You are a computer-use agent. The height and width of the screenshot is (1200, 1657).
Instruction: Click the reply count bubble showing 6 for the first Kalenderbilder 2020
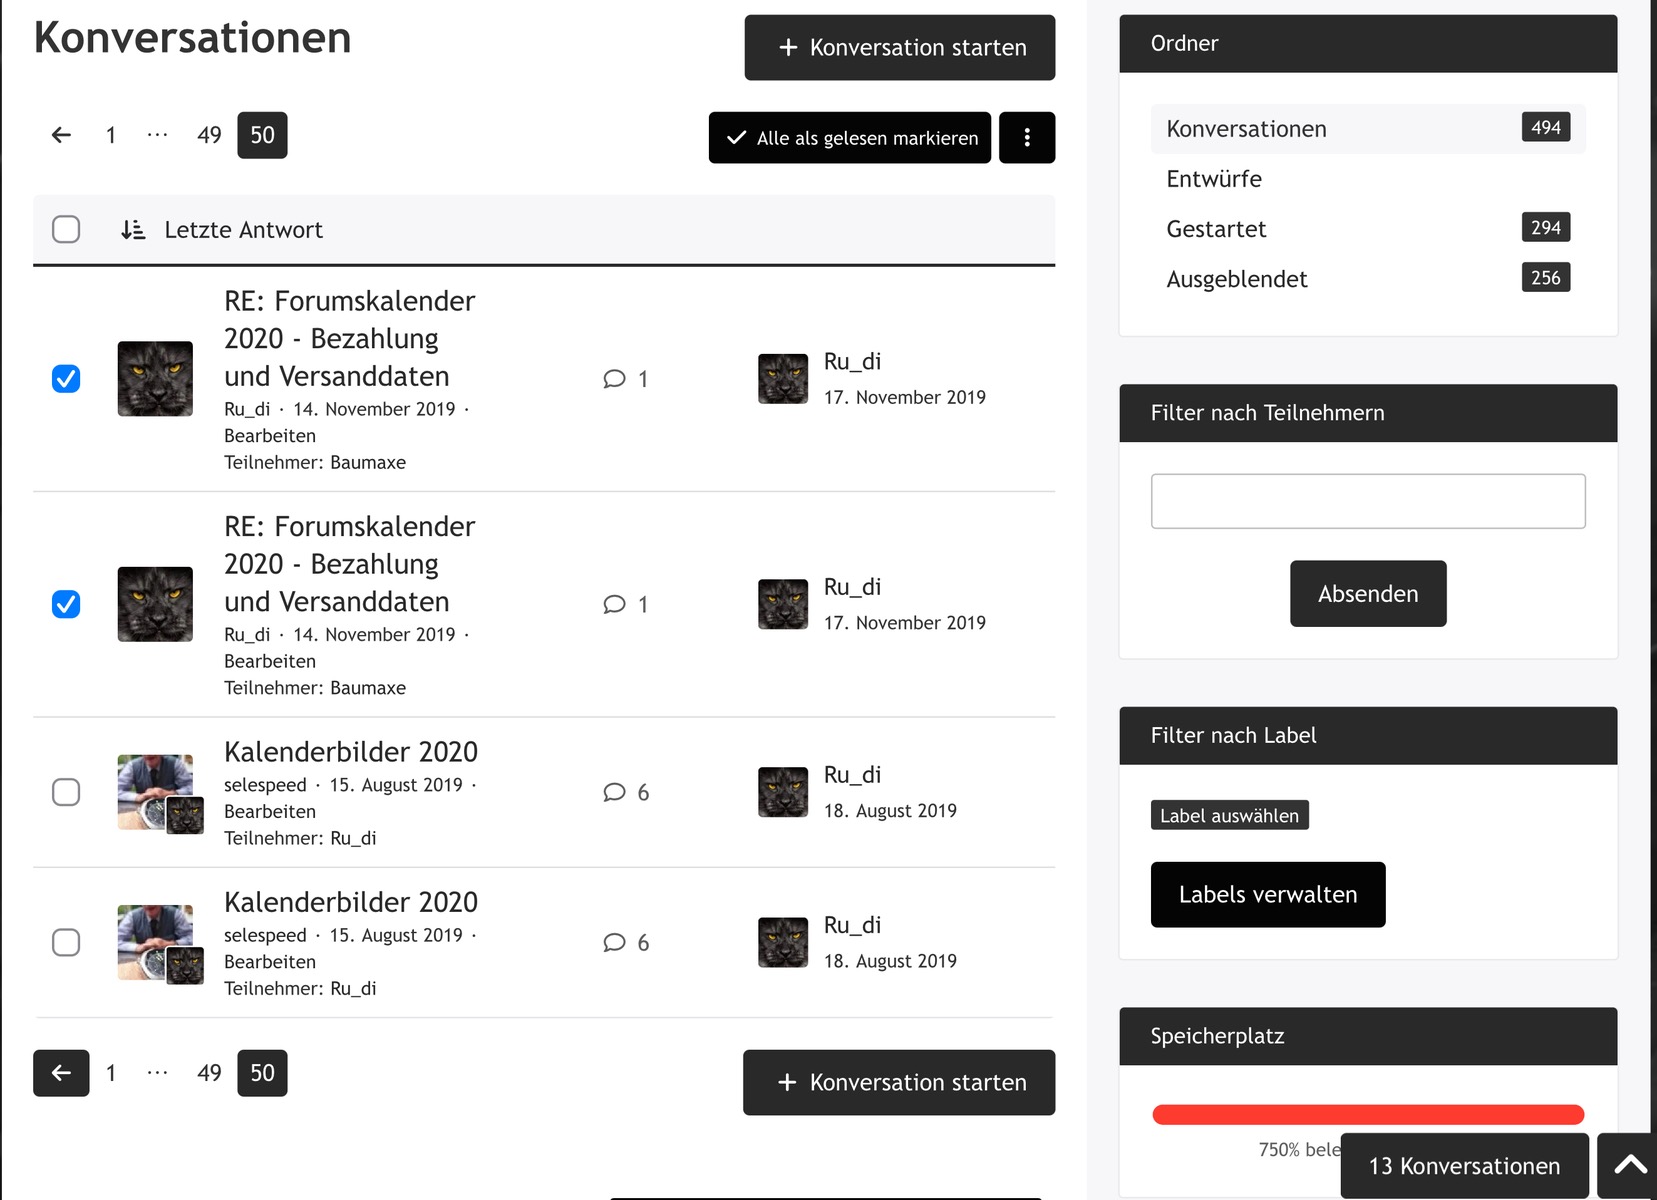[626, 793]
